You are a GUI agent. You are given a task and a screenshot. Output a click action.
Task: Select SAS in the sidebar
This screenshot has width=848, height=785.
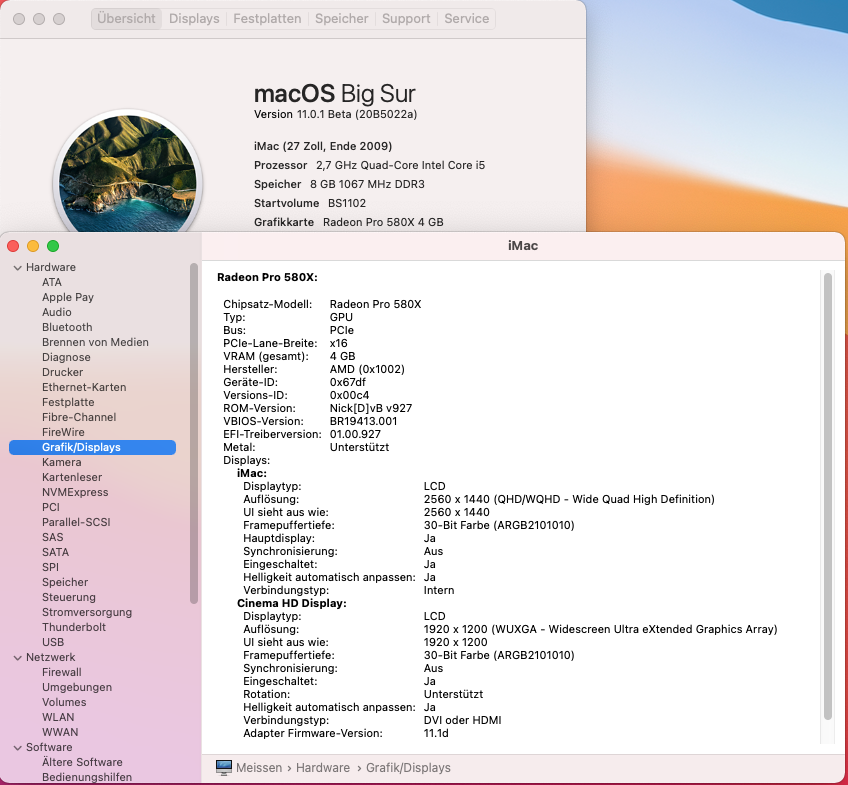52,537
